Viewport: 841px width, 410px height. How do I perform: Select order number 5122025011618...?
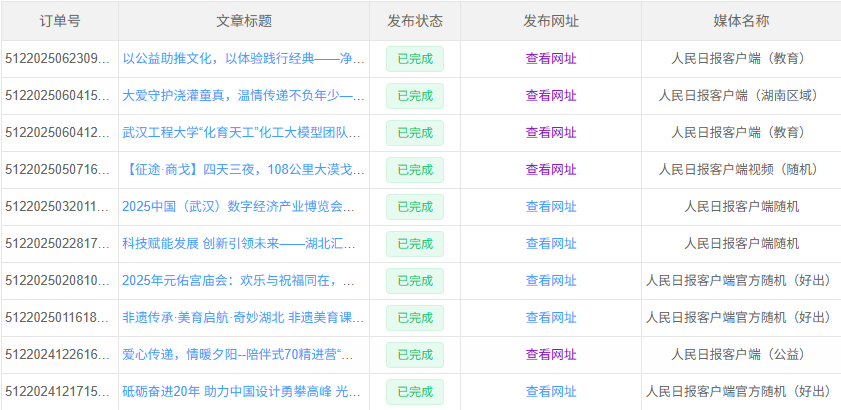coord(57,318)
